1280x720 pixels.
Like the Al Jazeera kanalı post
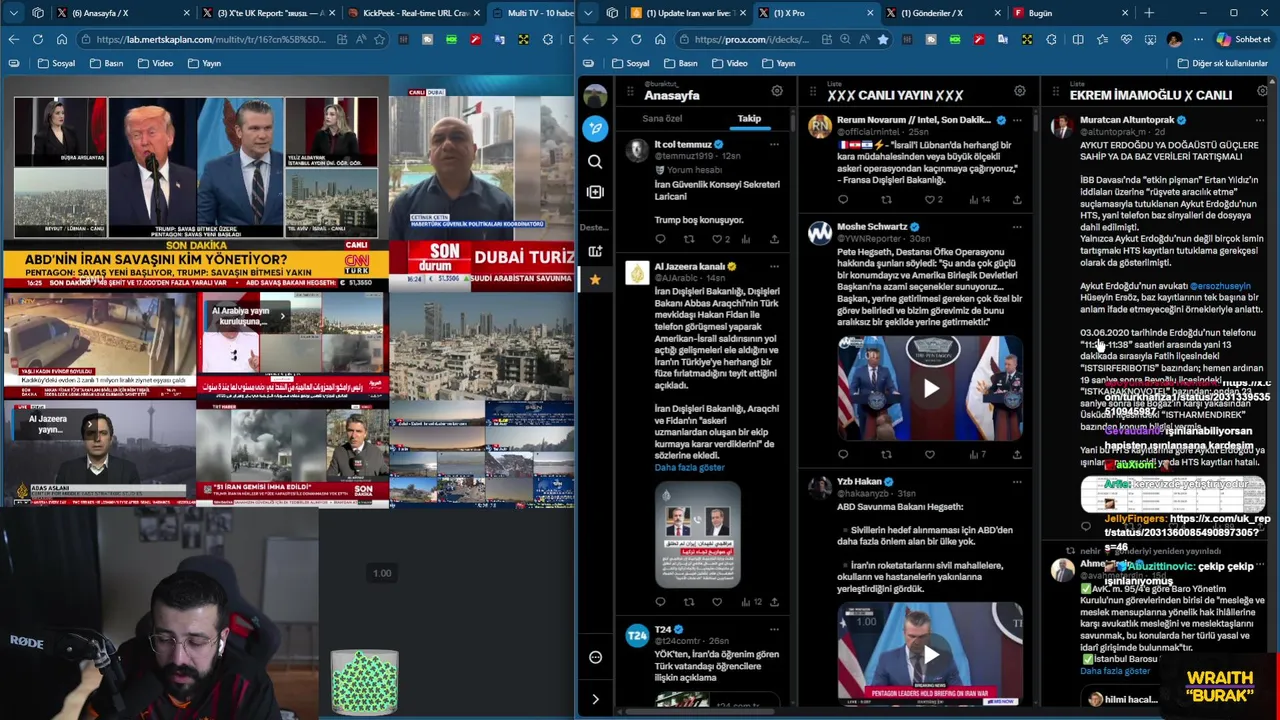pos(716,602)
